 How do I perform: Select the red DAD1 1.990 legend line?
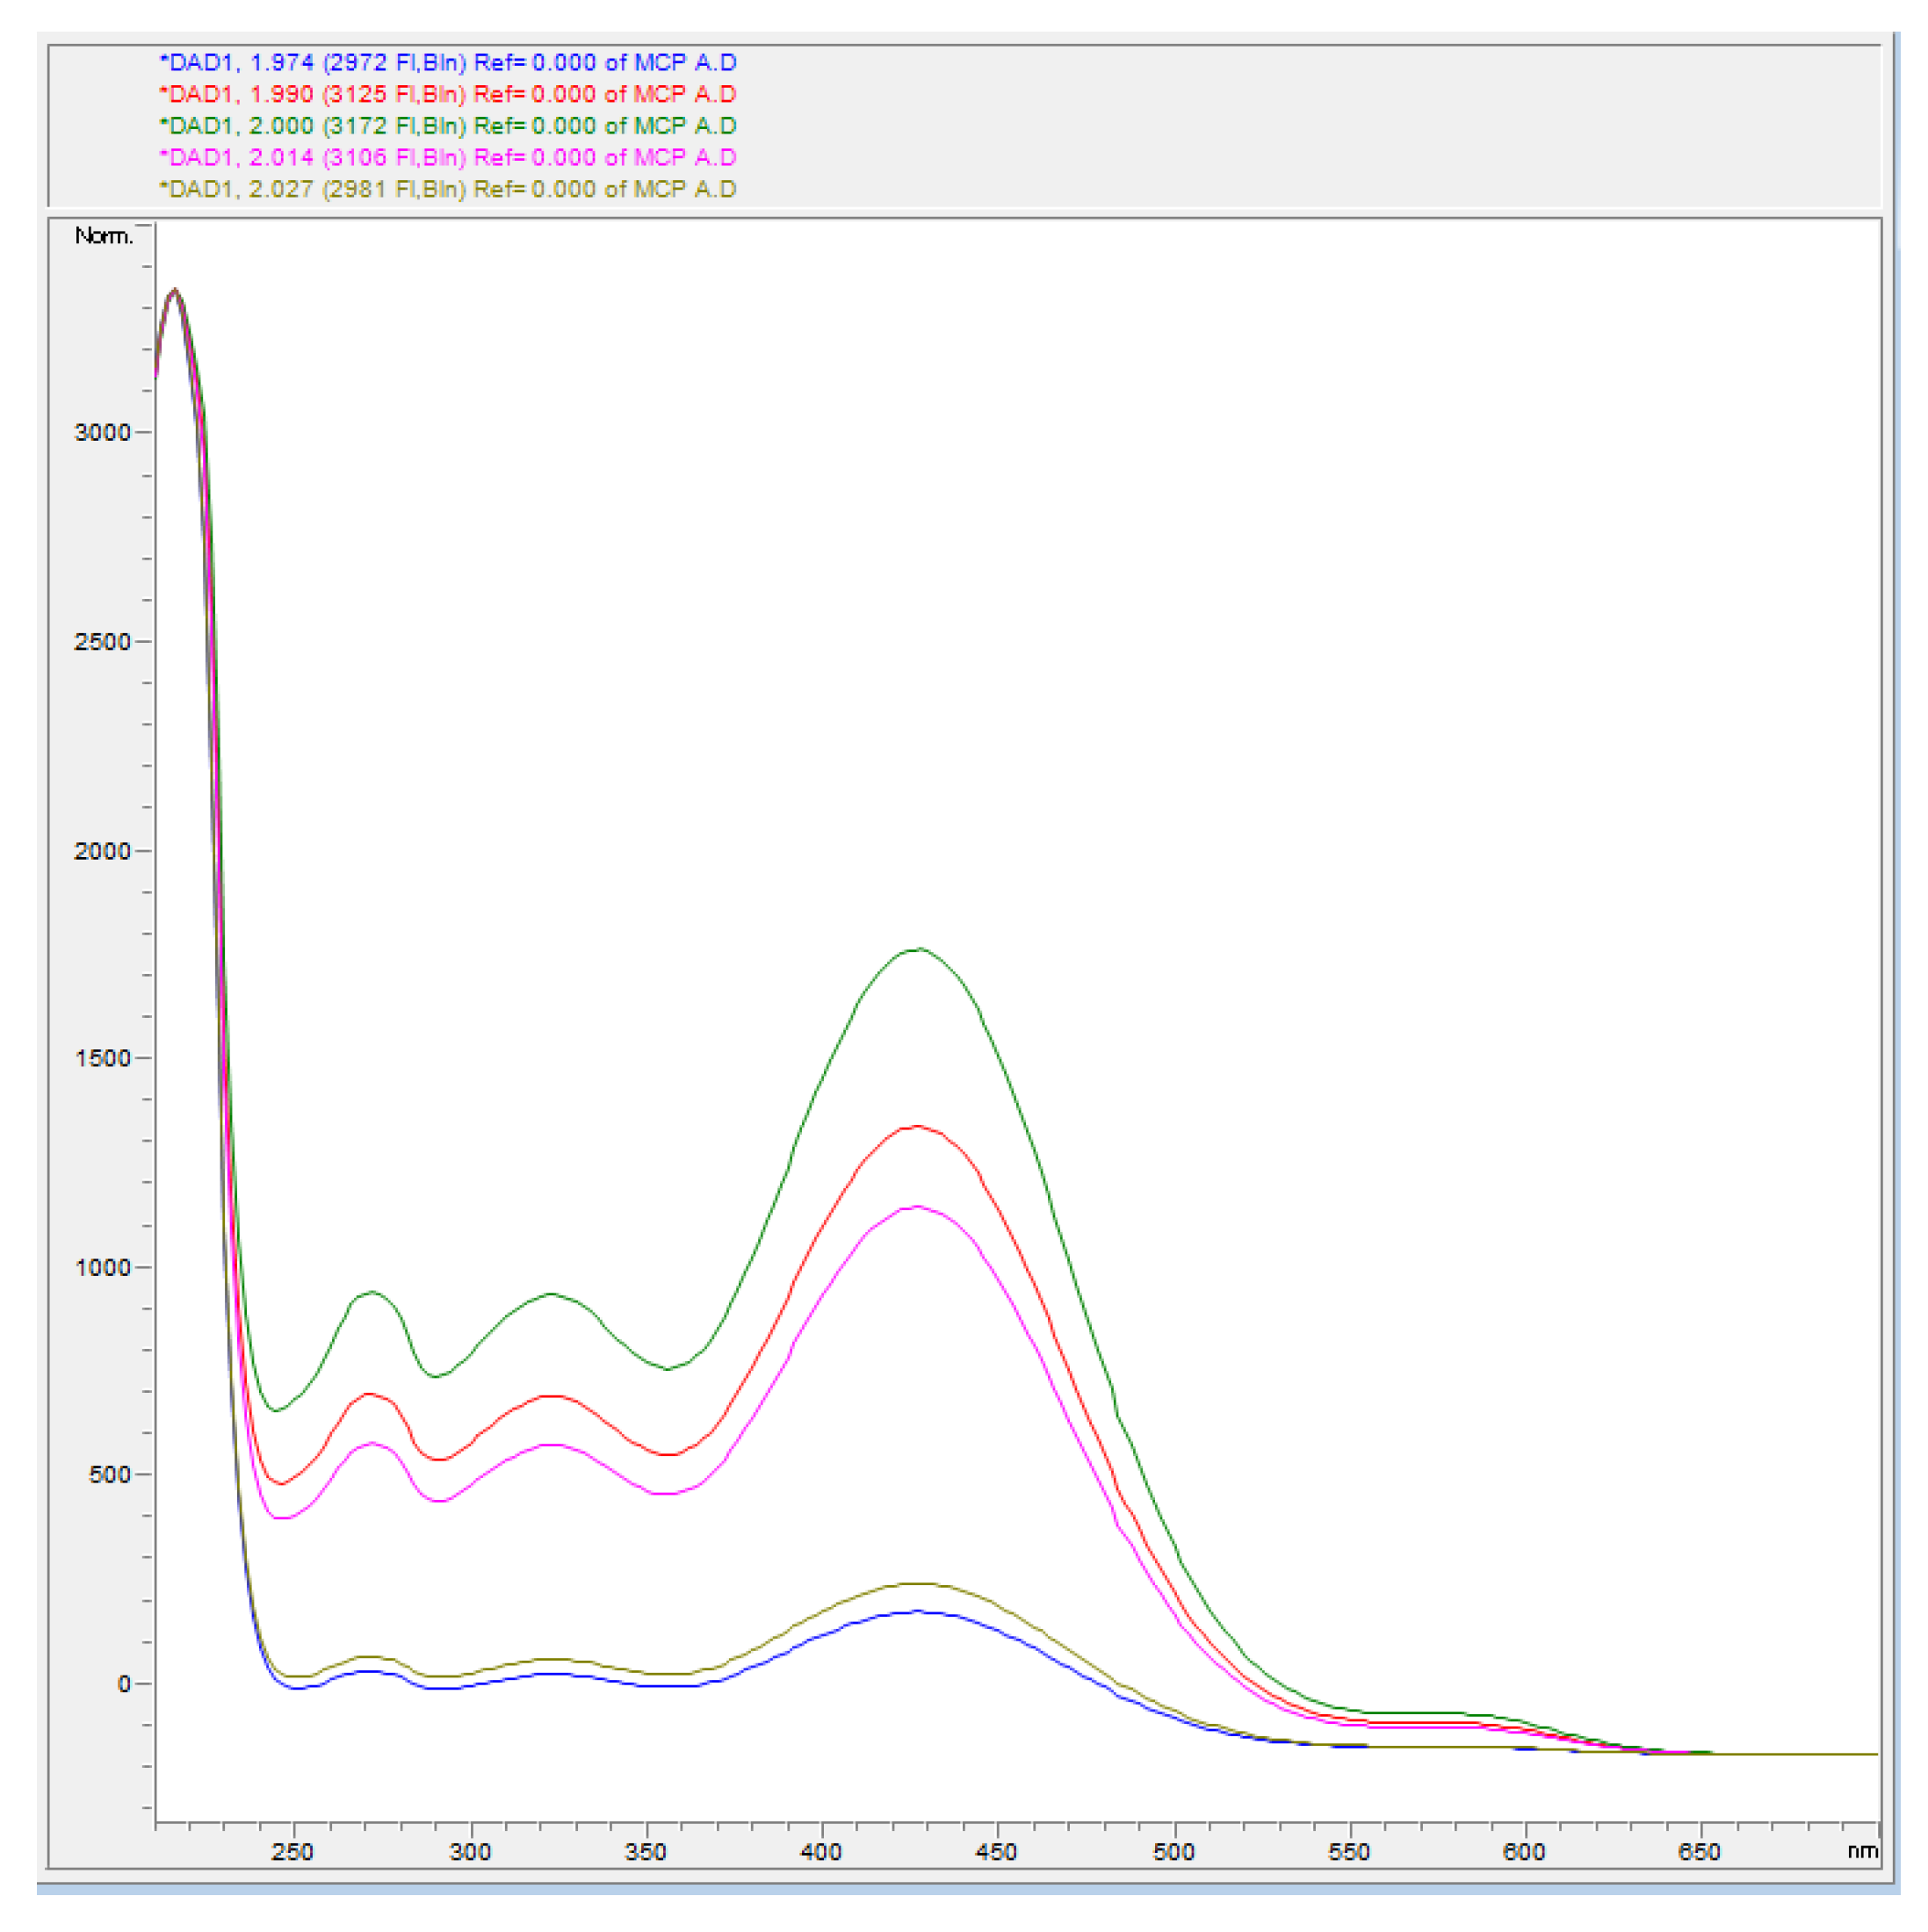click(447, 94)
